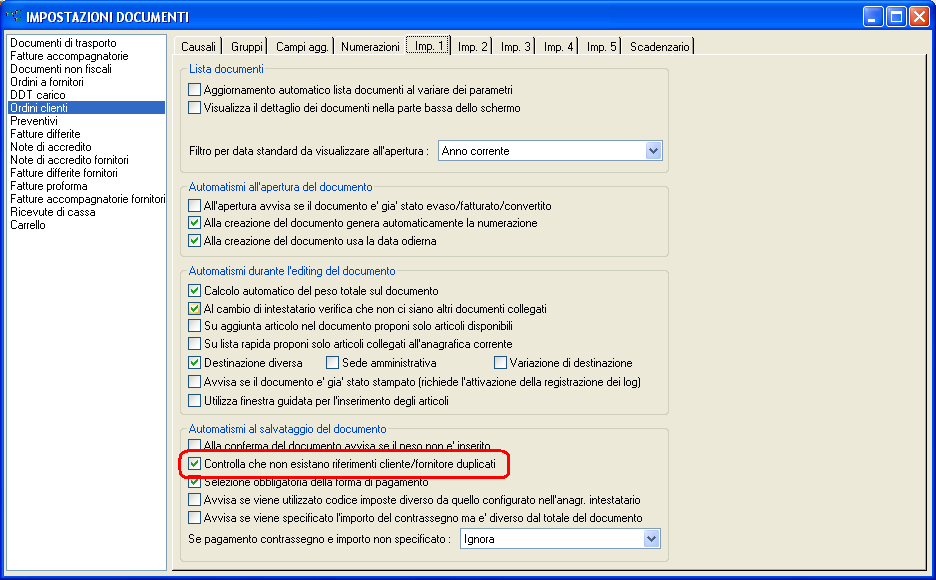Enable Avvisa se documento gia' stampato checkbox

pos(194,382)
